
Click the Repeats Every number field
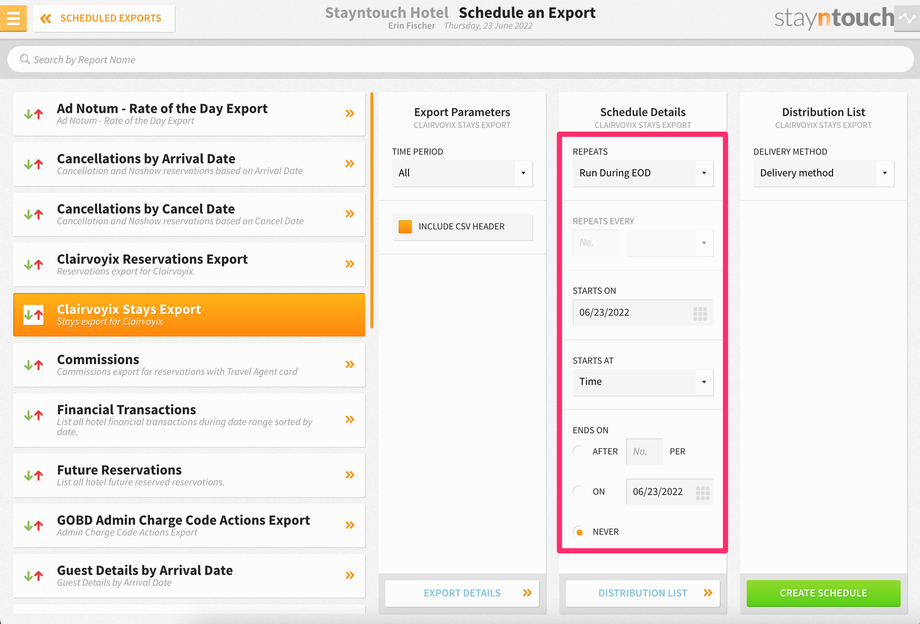pos(596,242)
